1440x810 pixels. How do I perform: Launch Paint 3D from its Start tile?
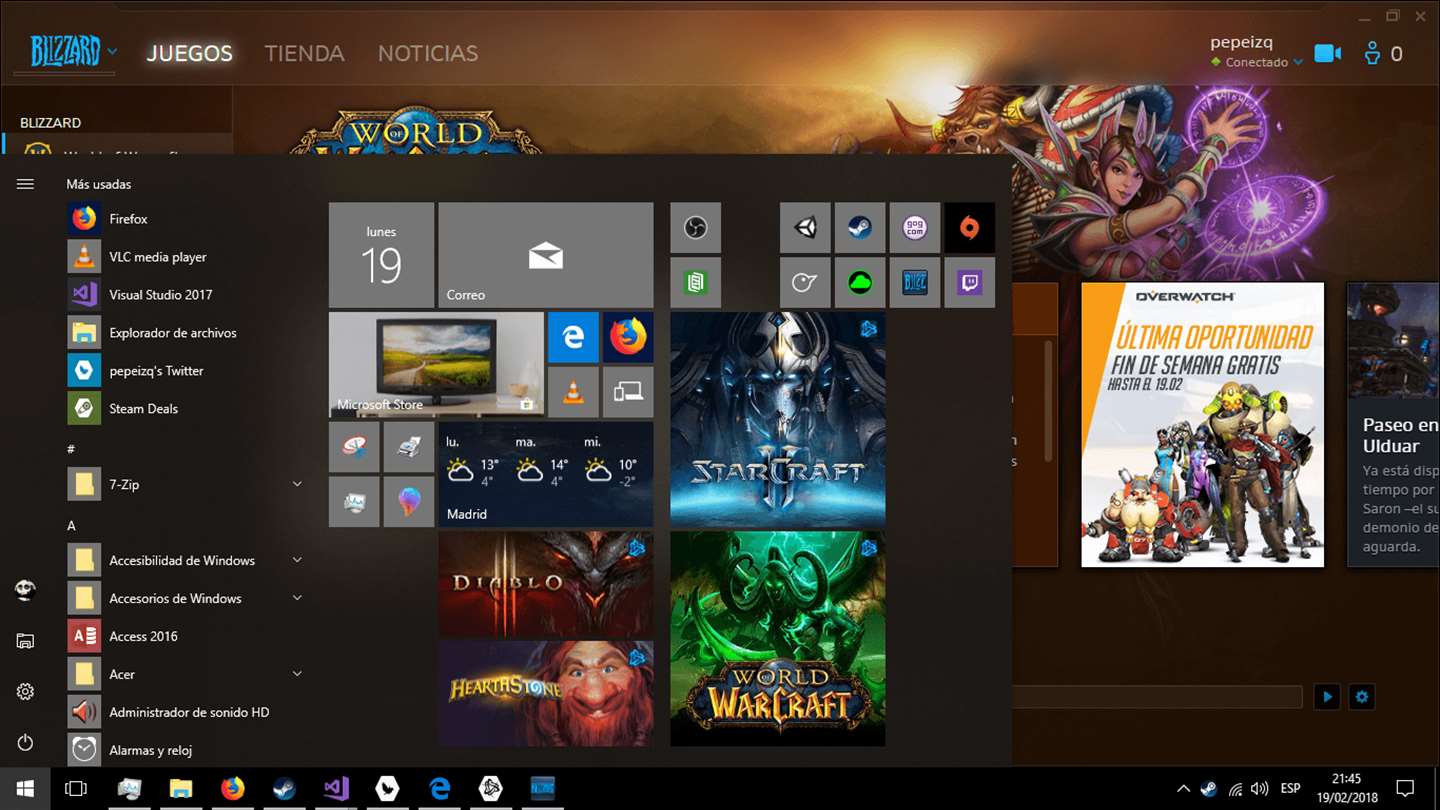[x=409, y=501]
